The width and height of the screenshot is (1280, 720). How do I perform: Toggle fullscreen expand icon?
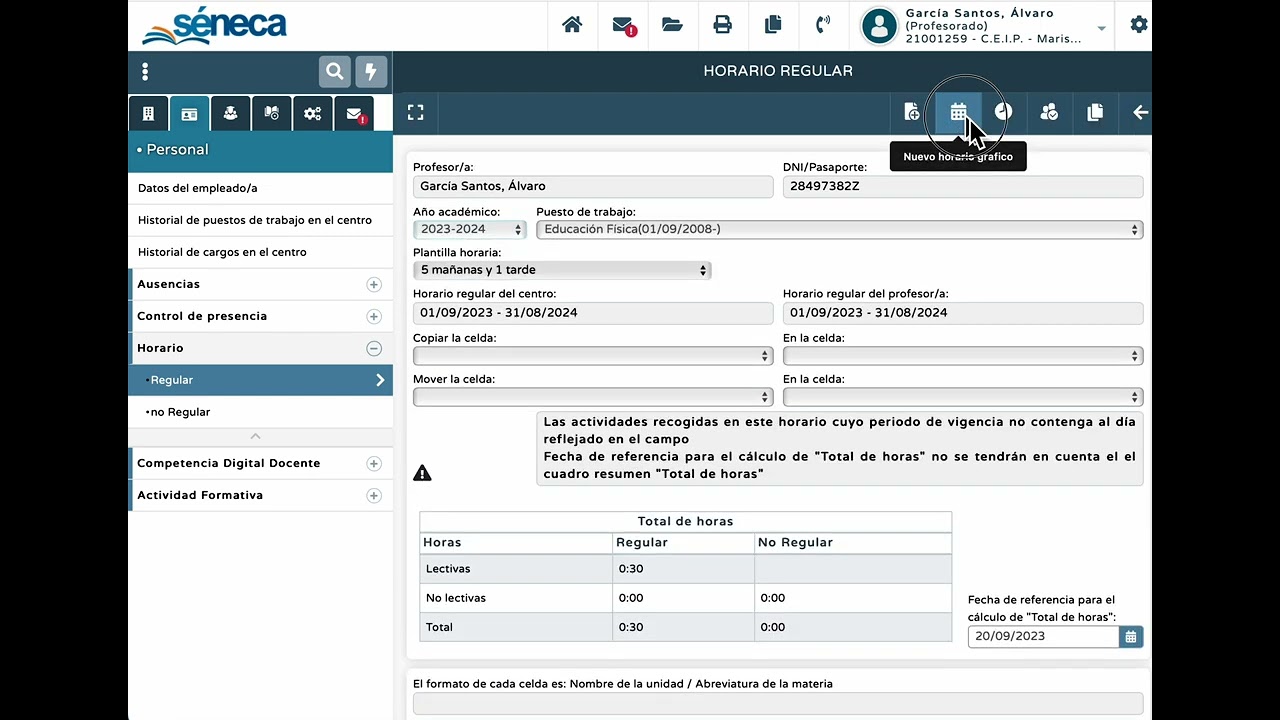[415, 112]
